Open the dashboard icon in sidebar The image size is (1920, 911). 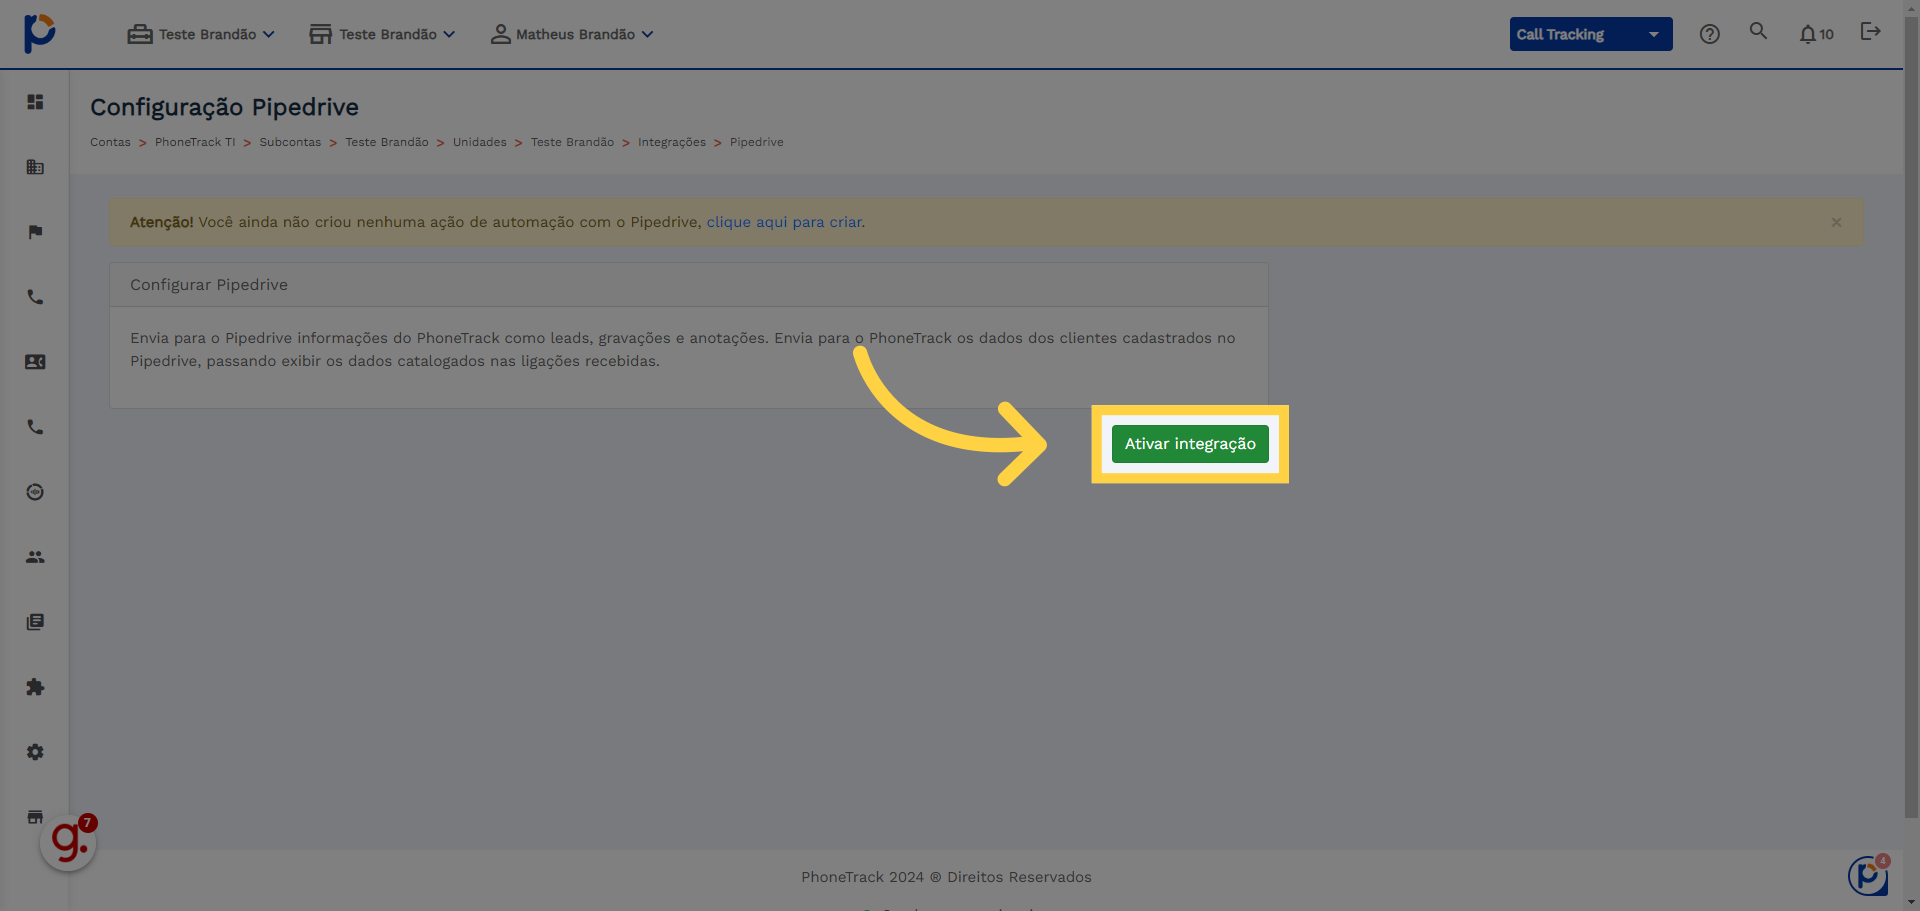[35, 102]
